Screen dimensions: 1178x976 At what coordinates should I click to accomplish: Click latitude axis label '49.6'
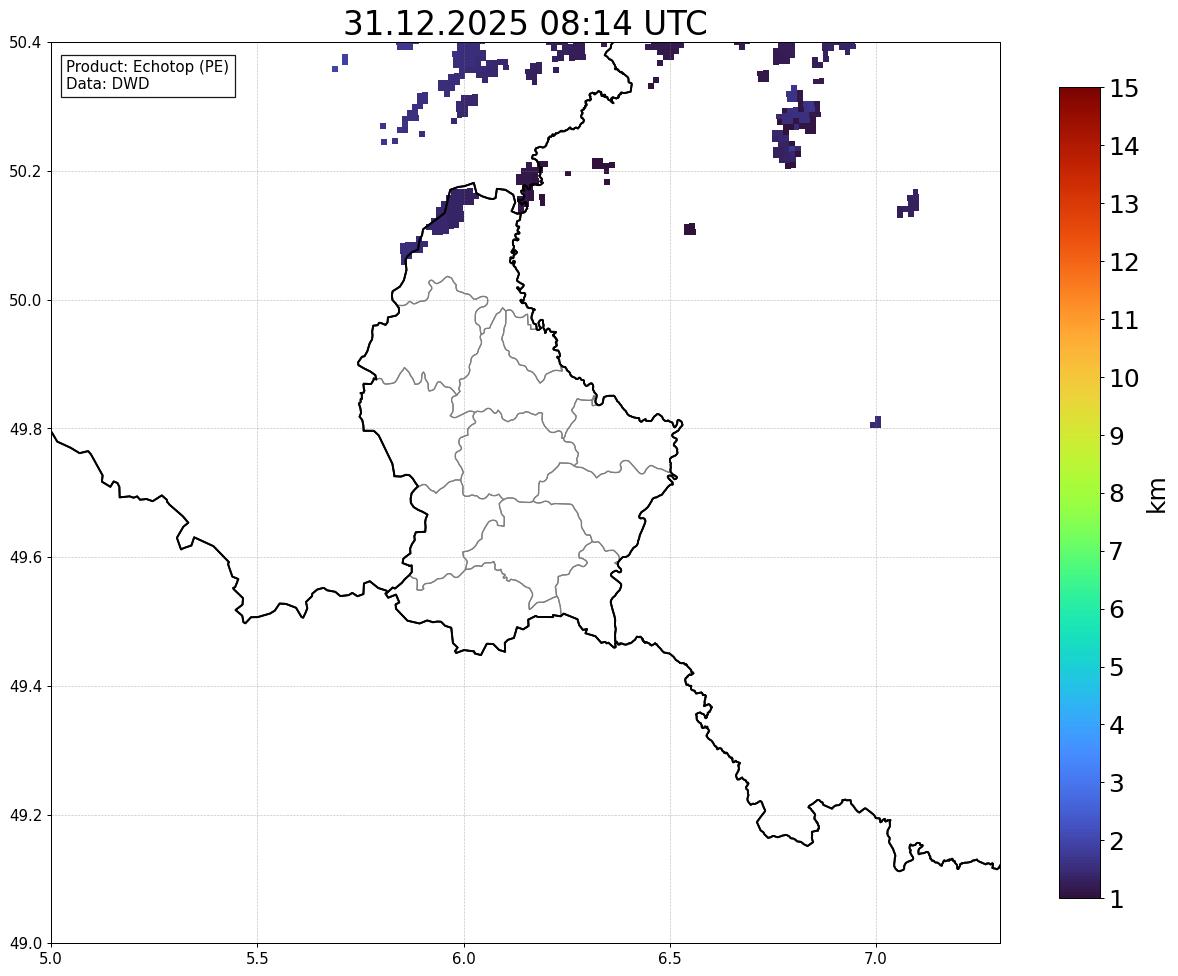tap(25, 557)
